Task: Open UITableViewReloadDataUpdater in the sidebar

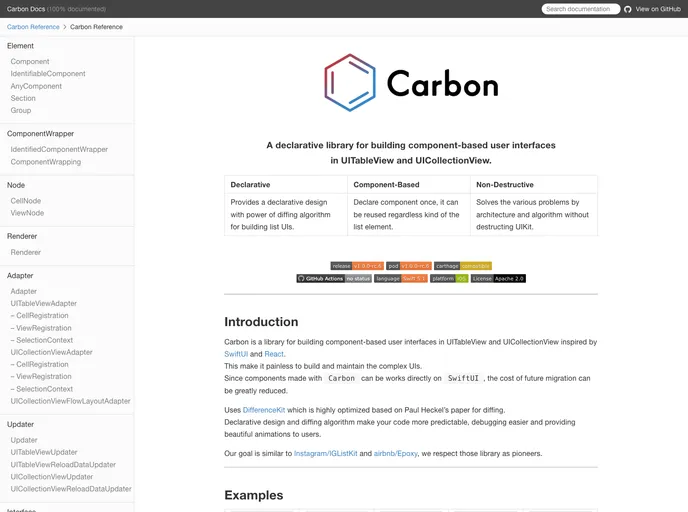Action: tap(63, 465)
